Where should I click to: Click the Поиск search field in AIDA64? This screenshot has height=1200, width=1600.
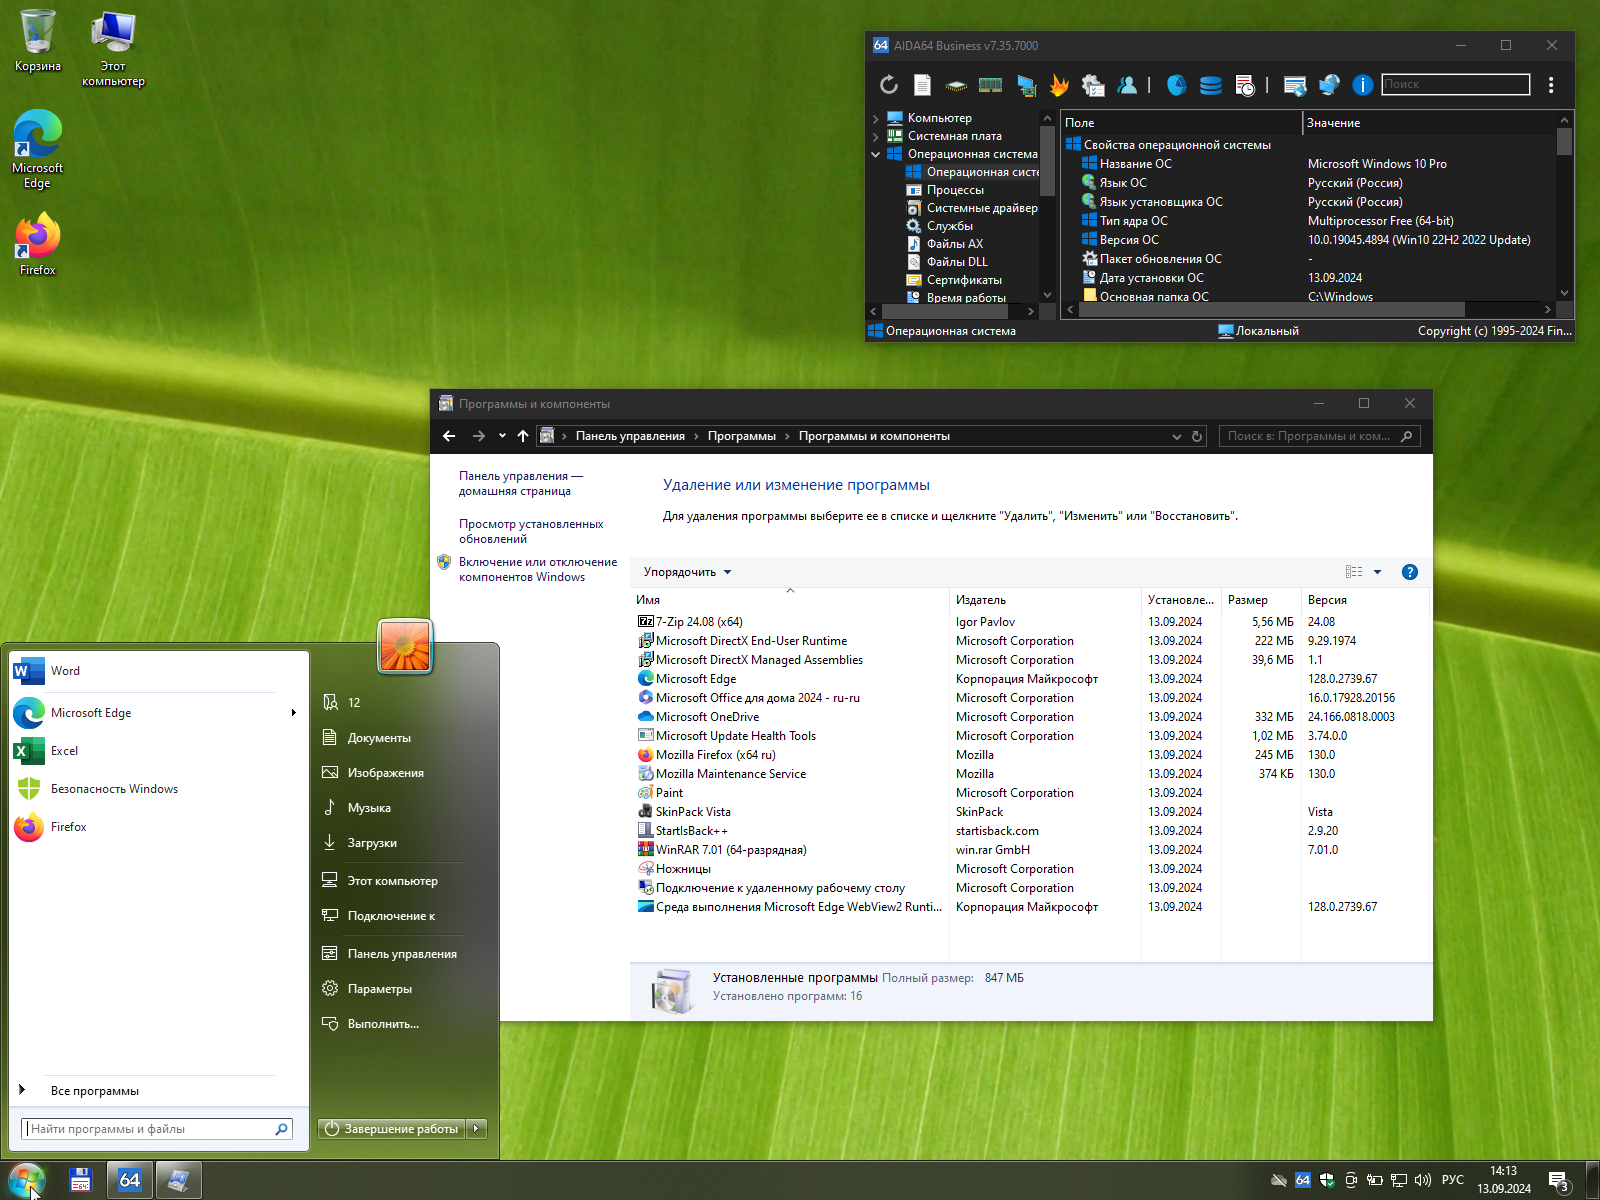1456,84
